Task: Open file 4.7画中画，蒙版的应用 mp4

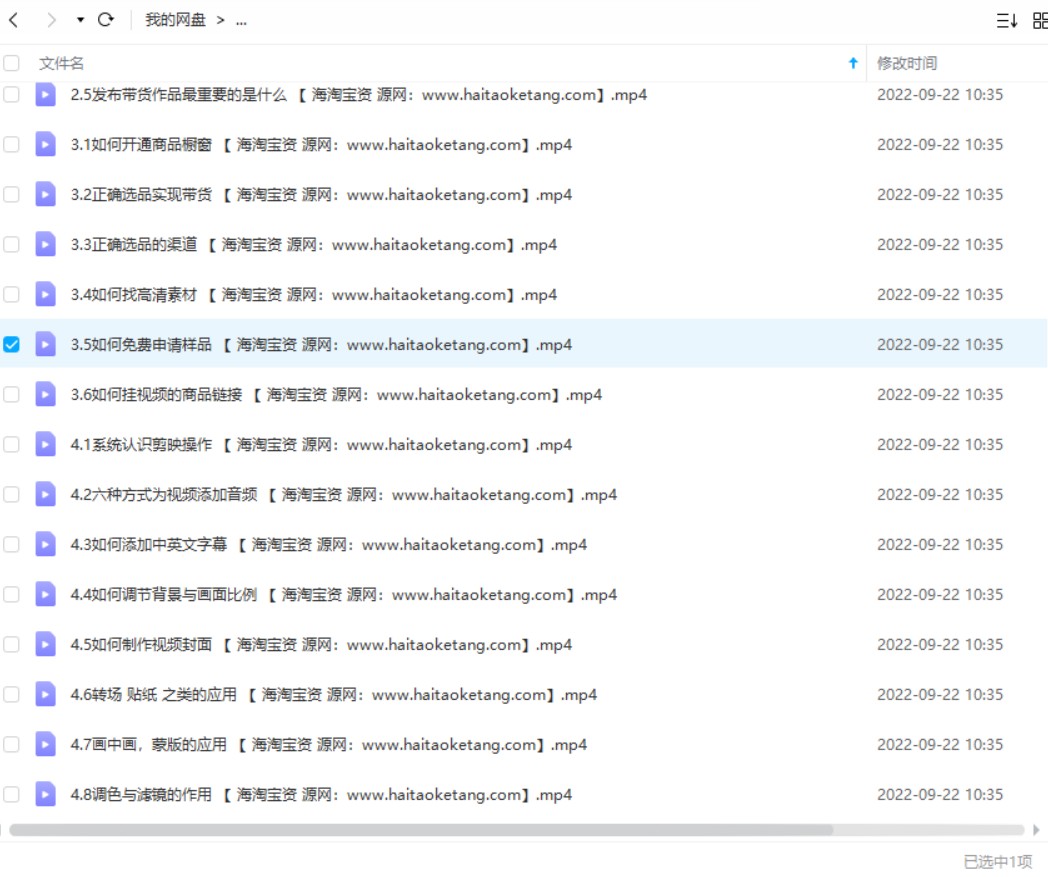Action: tap(329, 745)
